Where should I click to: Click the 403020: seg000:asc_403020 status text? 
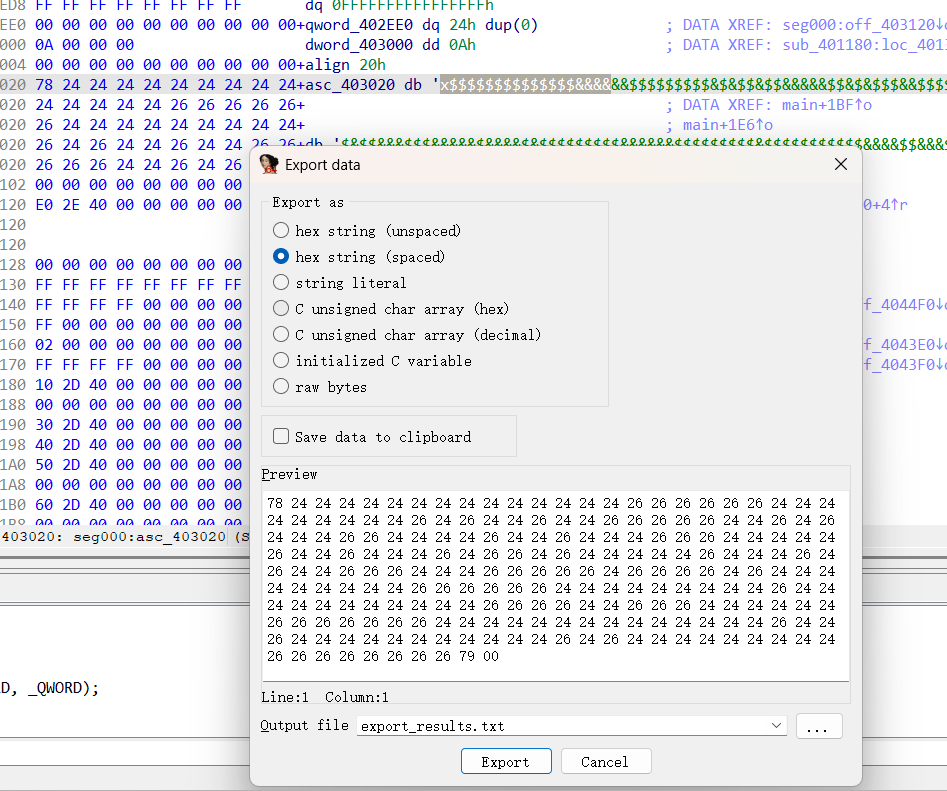pyautogui.click(x=114, y=537)
